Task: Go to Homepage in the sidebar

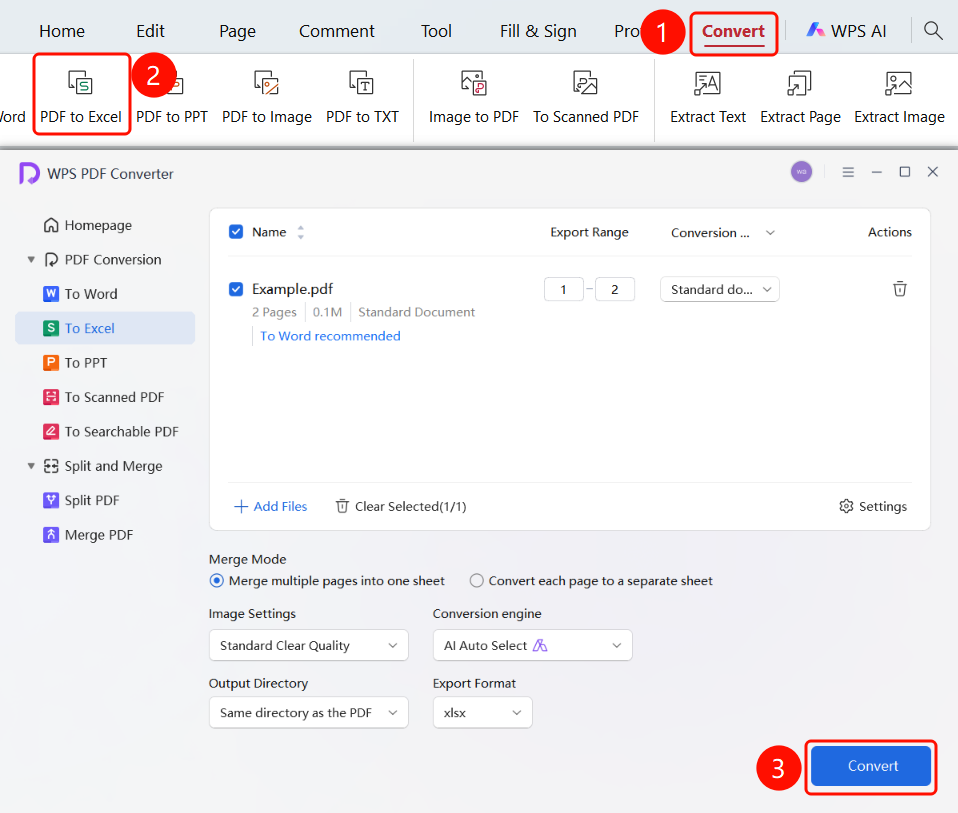Action: coord(88,225)
